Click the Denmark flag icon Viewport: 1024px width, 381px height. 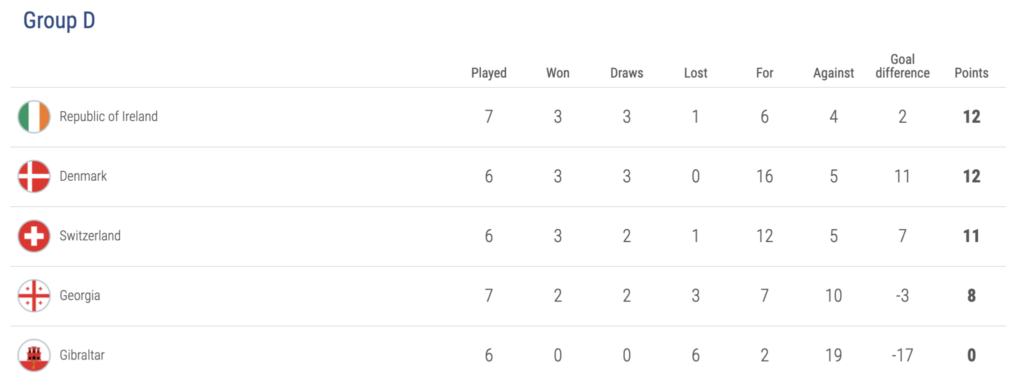[x=34, y=176]
